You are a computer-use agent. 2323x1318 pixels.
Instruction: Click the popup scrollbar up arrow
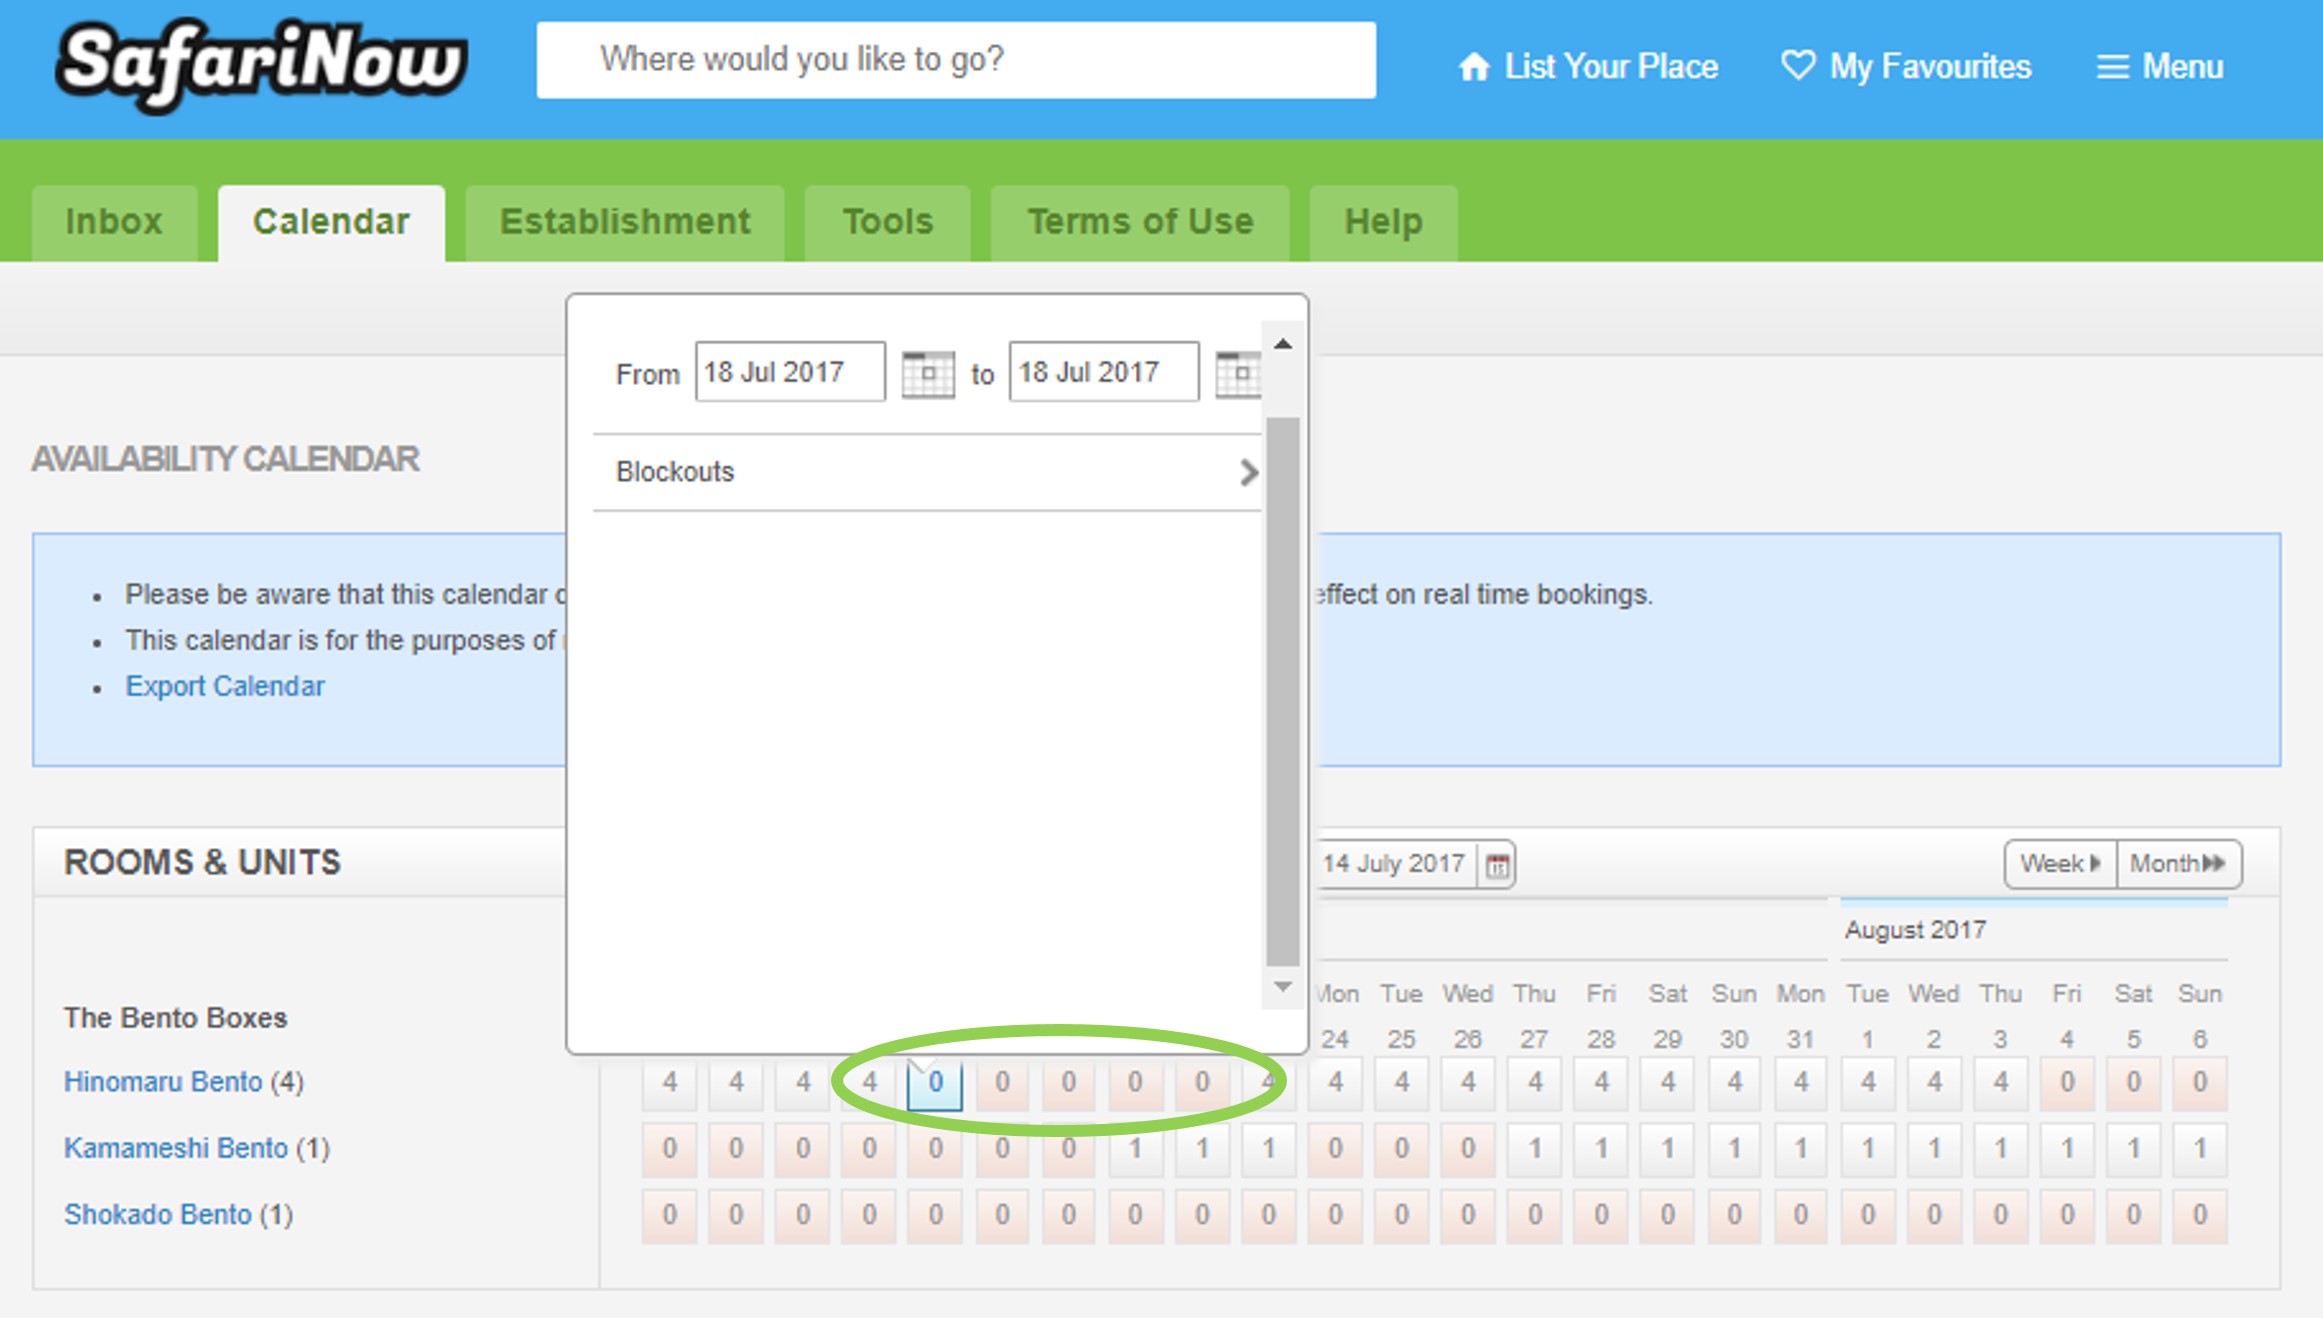tap(1283, 344)
